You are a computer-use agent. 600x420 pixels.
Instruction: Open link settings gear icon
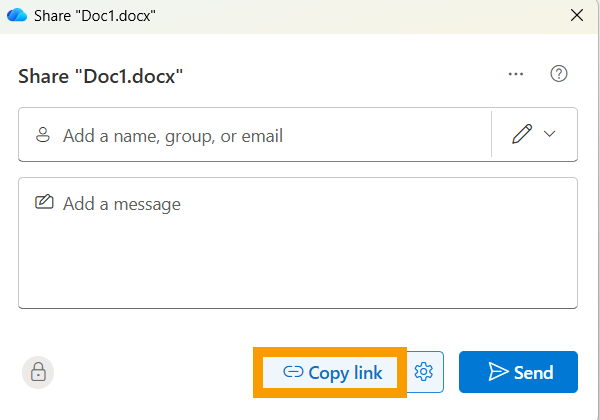point(424,372)
